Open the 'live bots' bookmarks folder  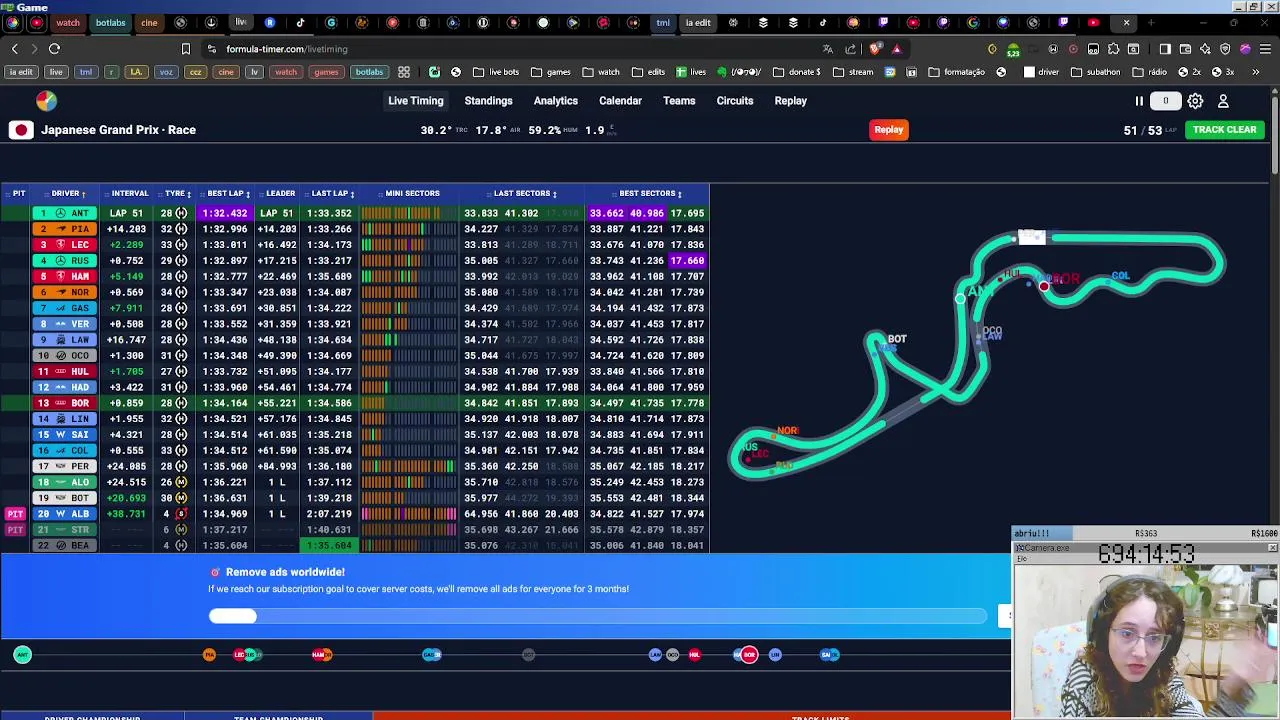tap(496, 72)
